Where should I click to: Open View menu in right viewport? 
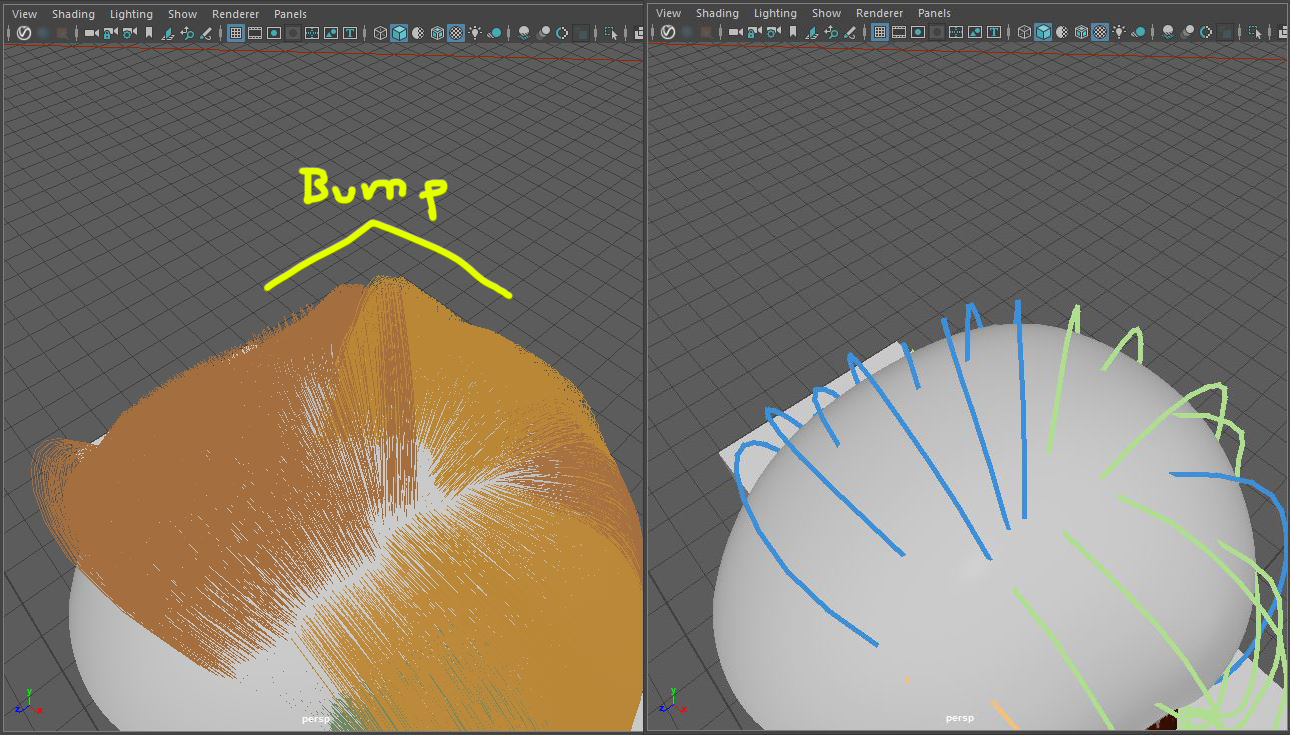click(x=669, y=13)
